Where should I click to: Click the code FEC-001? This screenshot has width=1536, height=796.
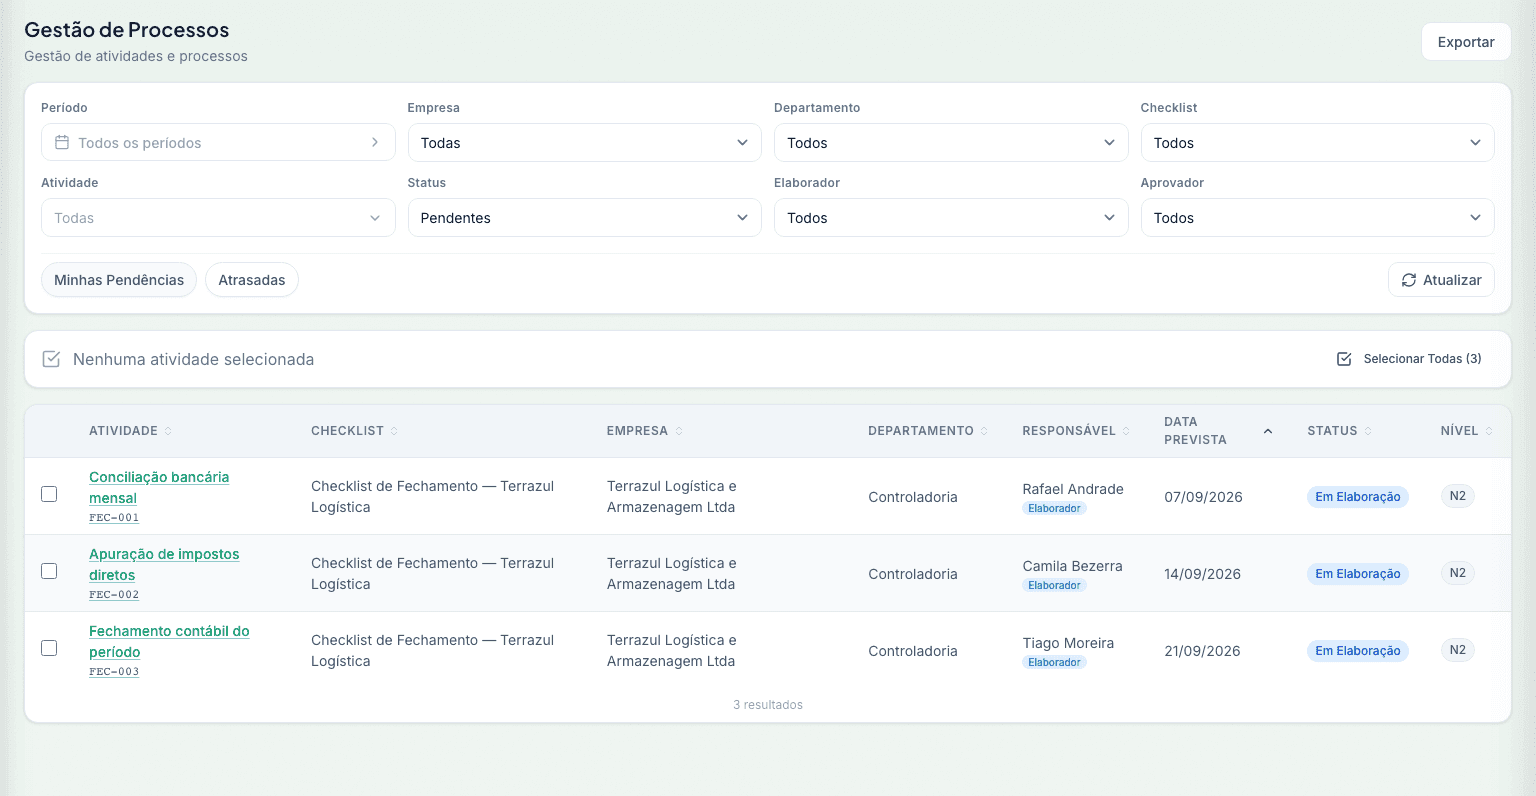tap(114, 518)
